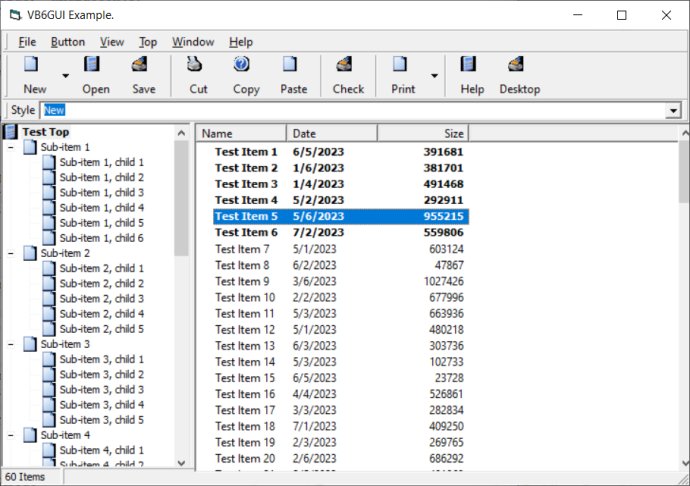This screenshot has height=486, width=690.
Task: Click the Sub-item 1 document icon
Action: (30, 147)
